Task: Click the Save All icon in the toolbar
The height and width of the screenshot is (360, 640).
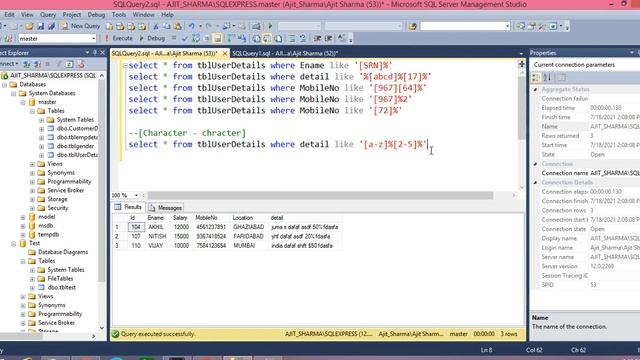Action: 51,26
